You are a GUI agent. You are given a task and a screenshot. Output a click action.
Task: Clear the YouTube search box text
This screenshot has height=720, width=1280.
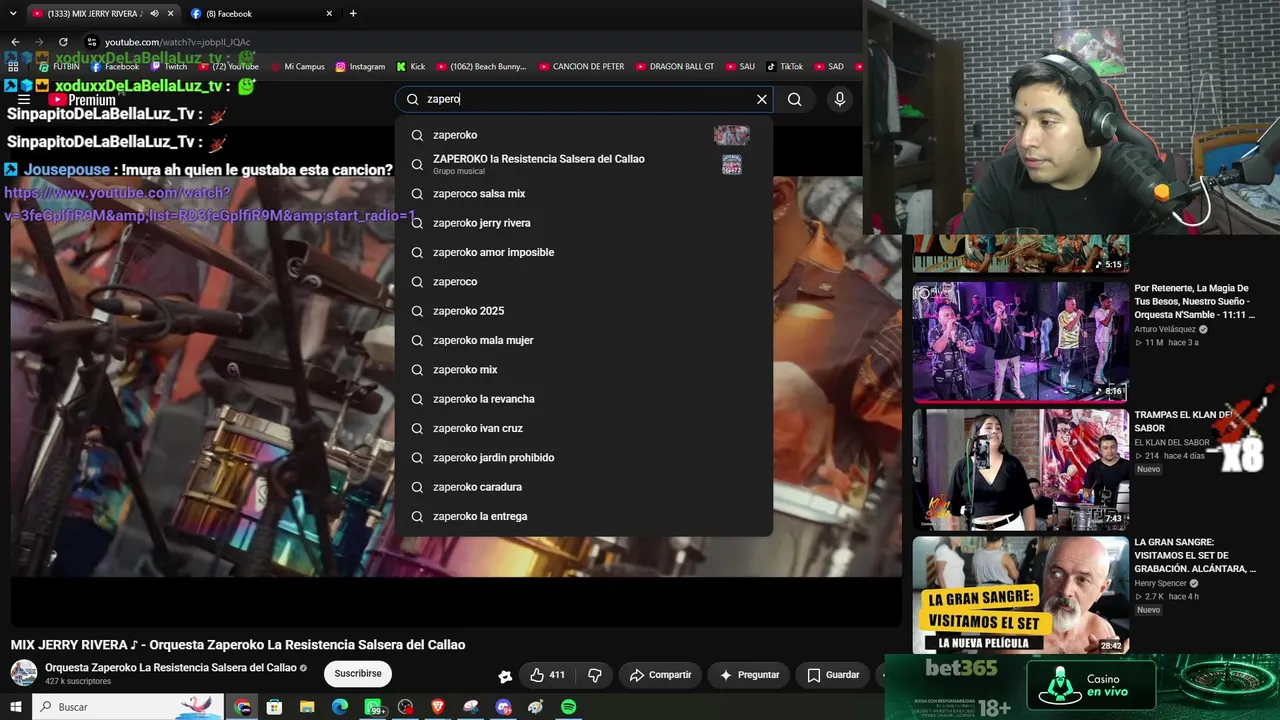(762, 99)
